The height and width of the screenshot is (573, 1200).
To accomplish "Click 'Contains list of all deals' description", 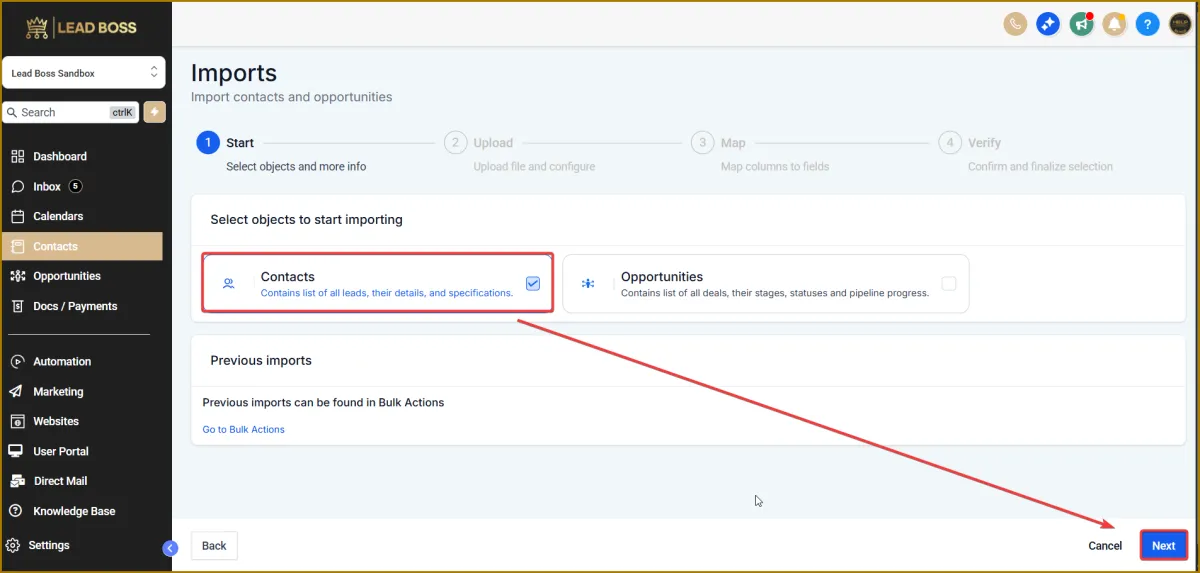I will (775, 293).
